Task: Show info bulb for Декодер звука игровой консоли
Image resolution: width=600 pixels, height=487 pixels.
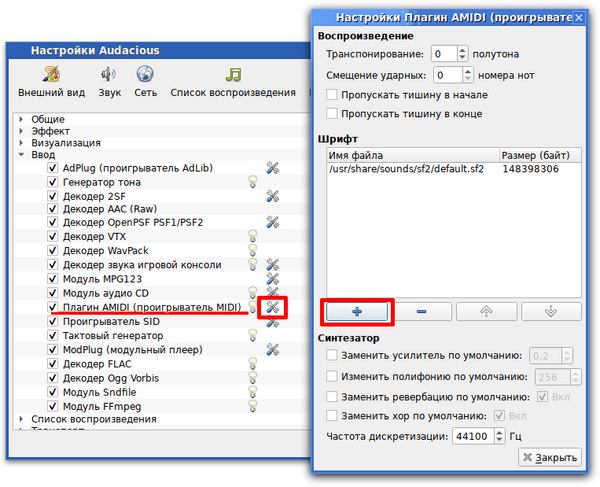Action: (x=253, y=265)
